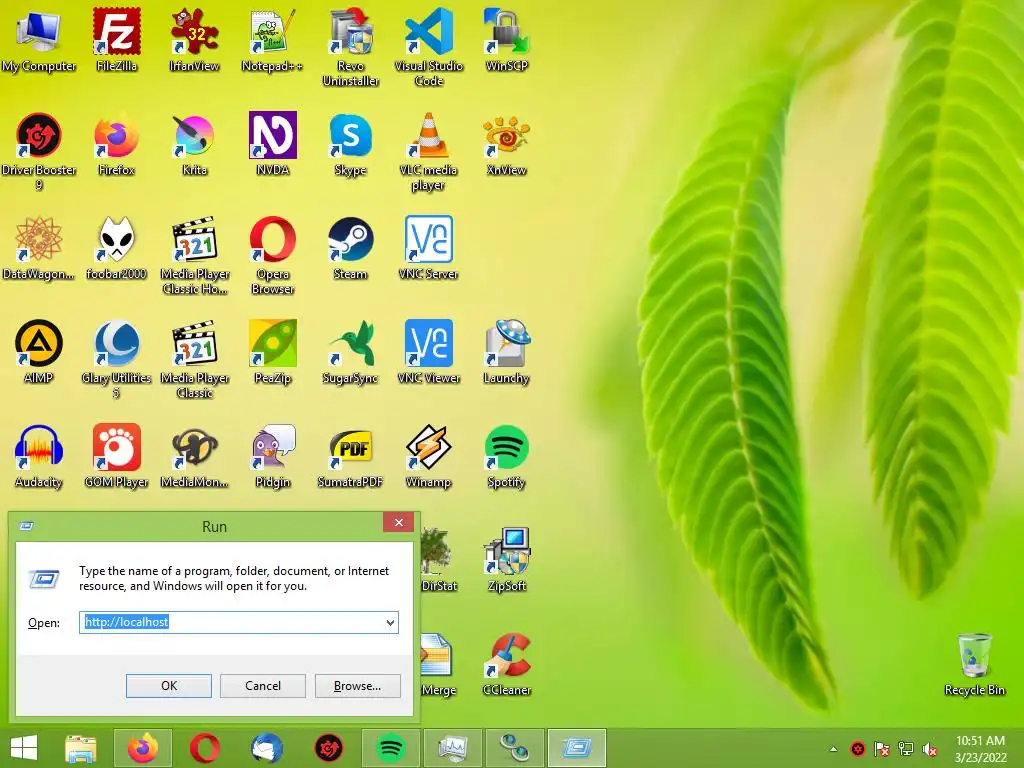Image resolution: width=1024 pixels, height=768 pixels.
Task: Open Action Center flag tray icon
Action: 881,749
